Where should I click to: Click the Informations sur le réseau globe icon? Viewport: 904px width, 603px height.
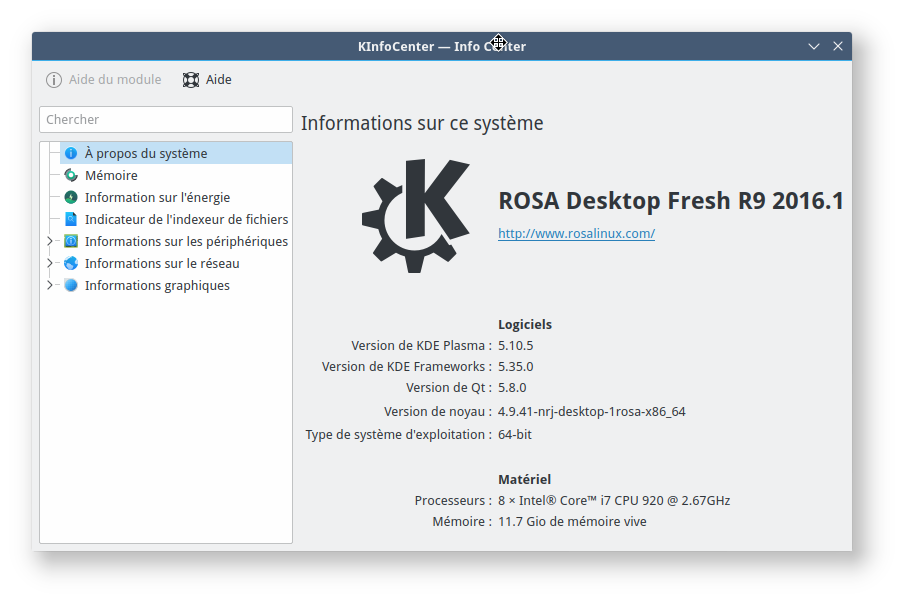tap(71, 263)
